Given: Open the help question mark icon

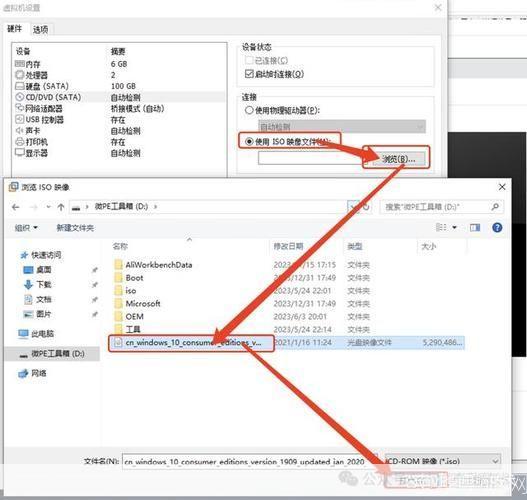Looking at the screenshot, I should pyautogui.click(x=497, y=228).
